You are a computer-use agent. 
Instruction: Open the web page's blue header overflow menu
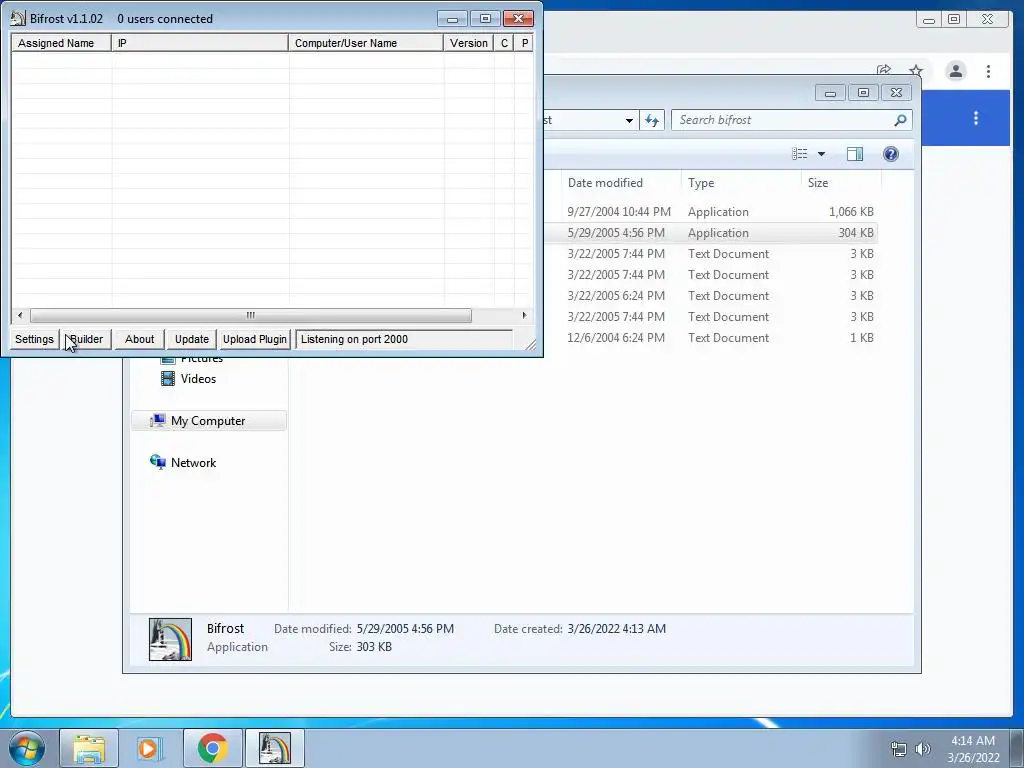pyautogui.click(x=976, y=118)
